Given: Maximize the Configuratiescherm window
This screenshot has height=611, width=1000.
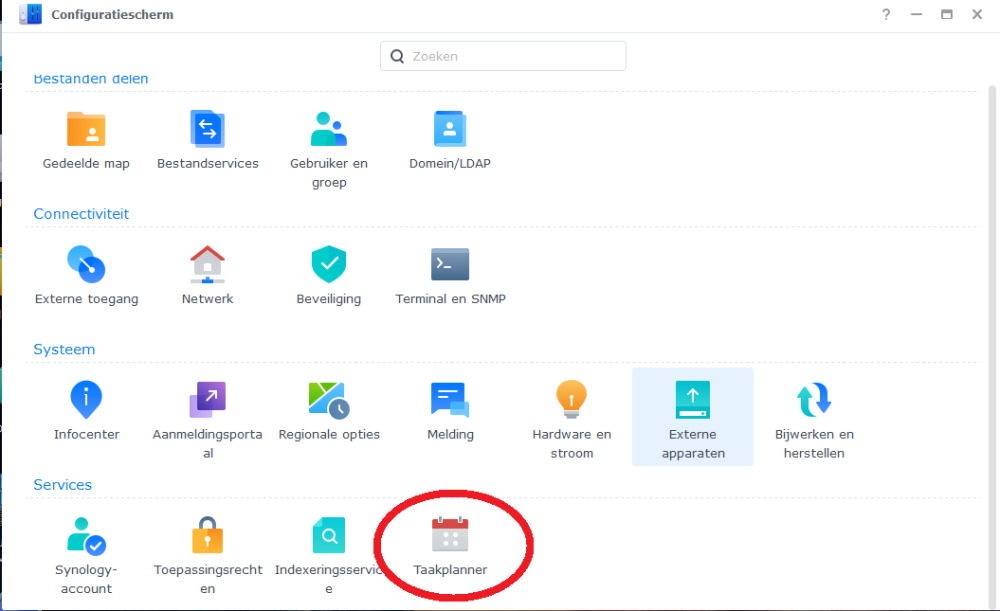Looking at the screenshot, I should (x=946, y=14).
